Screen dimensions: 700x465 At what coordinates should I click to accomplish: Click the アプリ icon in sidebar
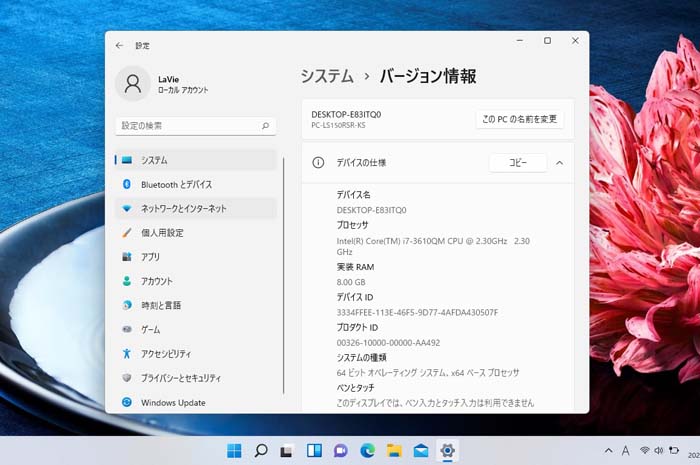[127, 257]
